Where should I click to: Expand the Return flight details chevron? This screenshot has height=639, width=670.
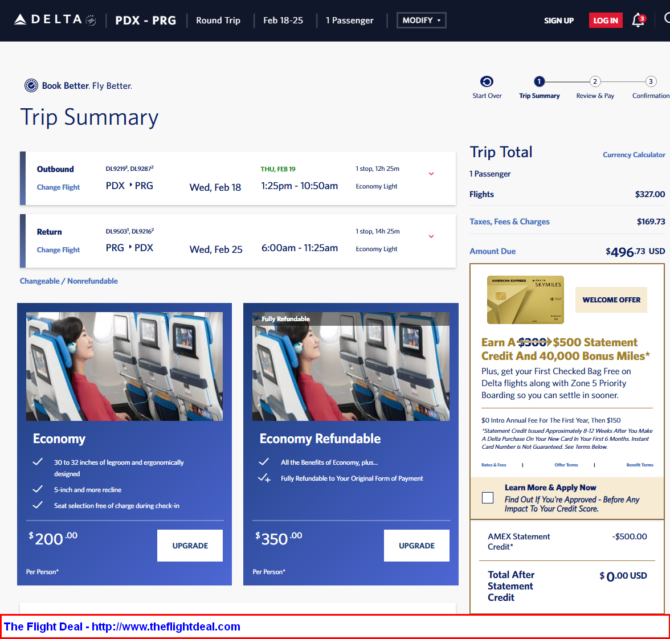coord(431,236)
